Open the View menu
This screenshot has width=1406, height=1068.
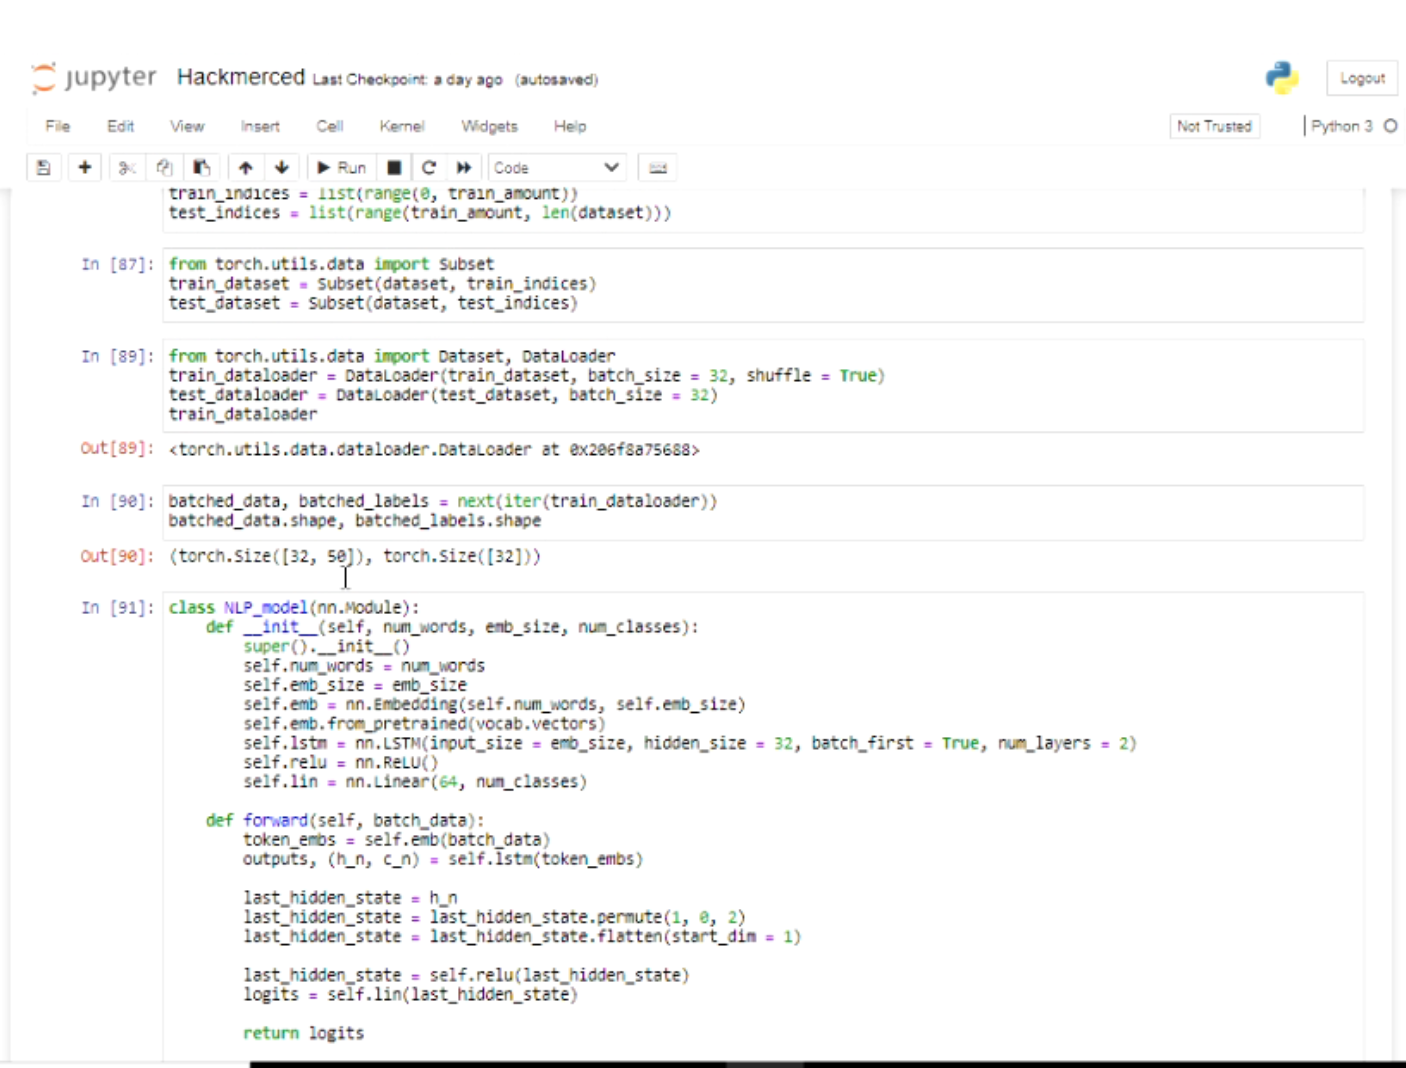pyautogui.click(x=187, y=126)
